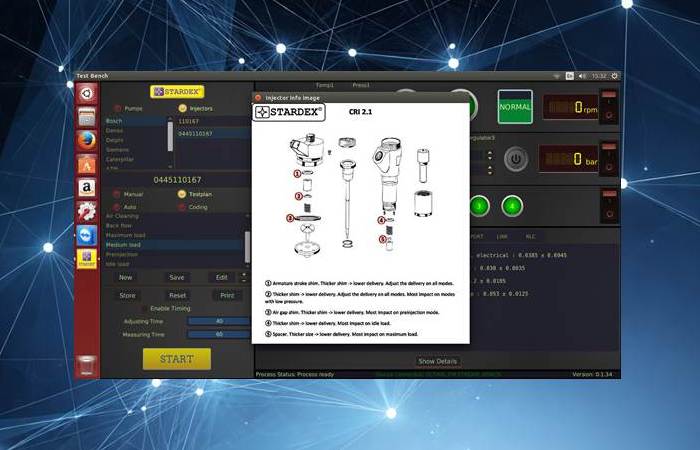Select the Injectors radio button

182,108
